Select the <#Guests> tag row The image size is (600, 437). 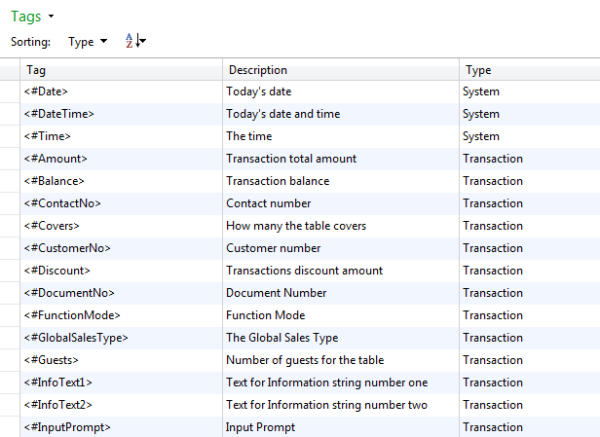point(51,360)
